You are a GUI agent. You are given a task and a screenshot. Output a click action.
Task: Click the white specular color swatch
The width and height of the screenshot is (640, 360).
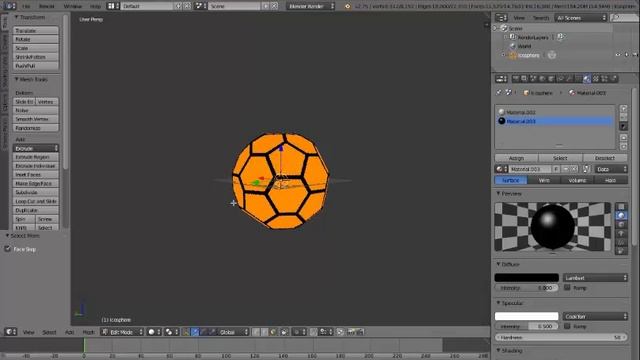[527, 316]
